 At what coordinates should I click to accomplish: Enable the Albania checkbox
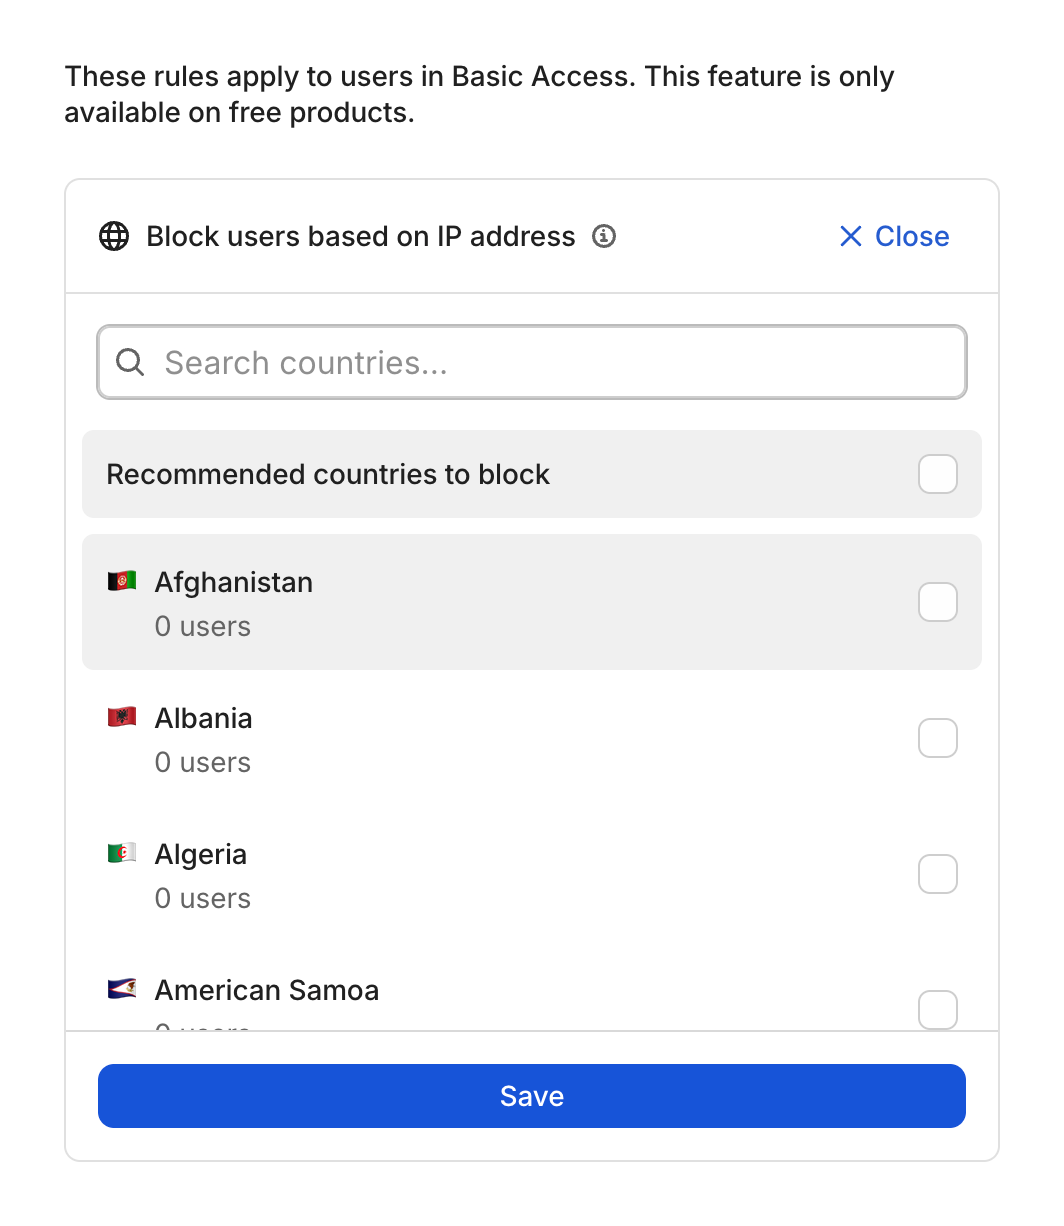(x=937, y=738)
